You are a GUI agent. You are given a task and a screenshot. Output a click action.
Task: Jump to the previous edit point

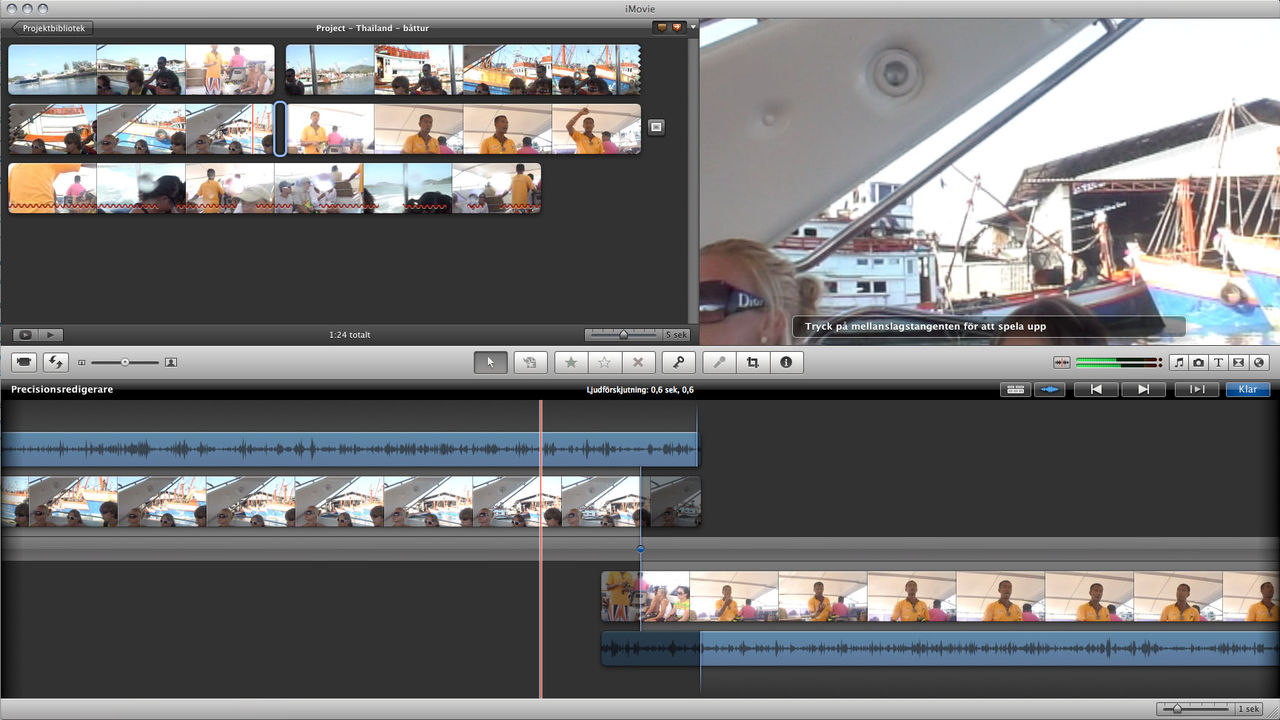tap(1096, 390)
